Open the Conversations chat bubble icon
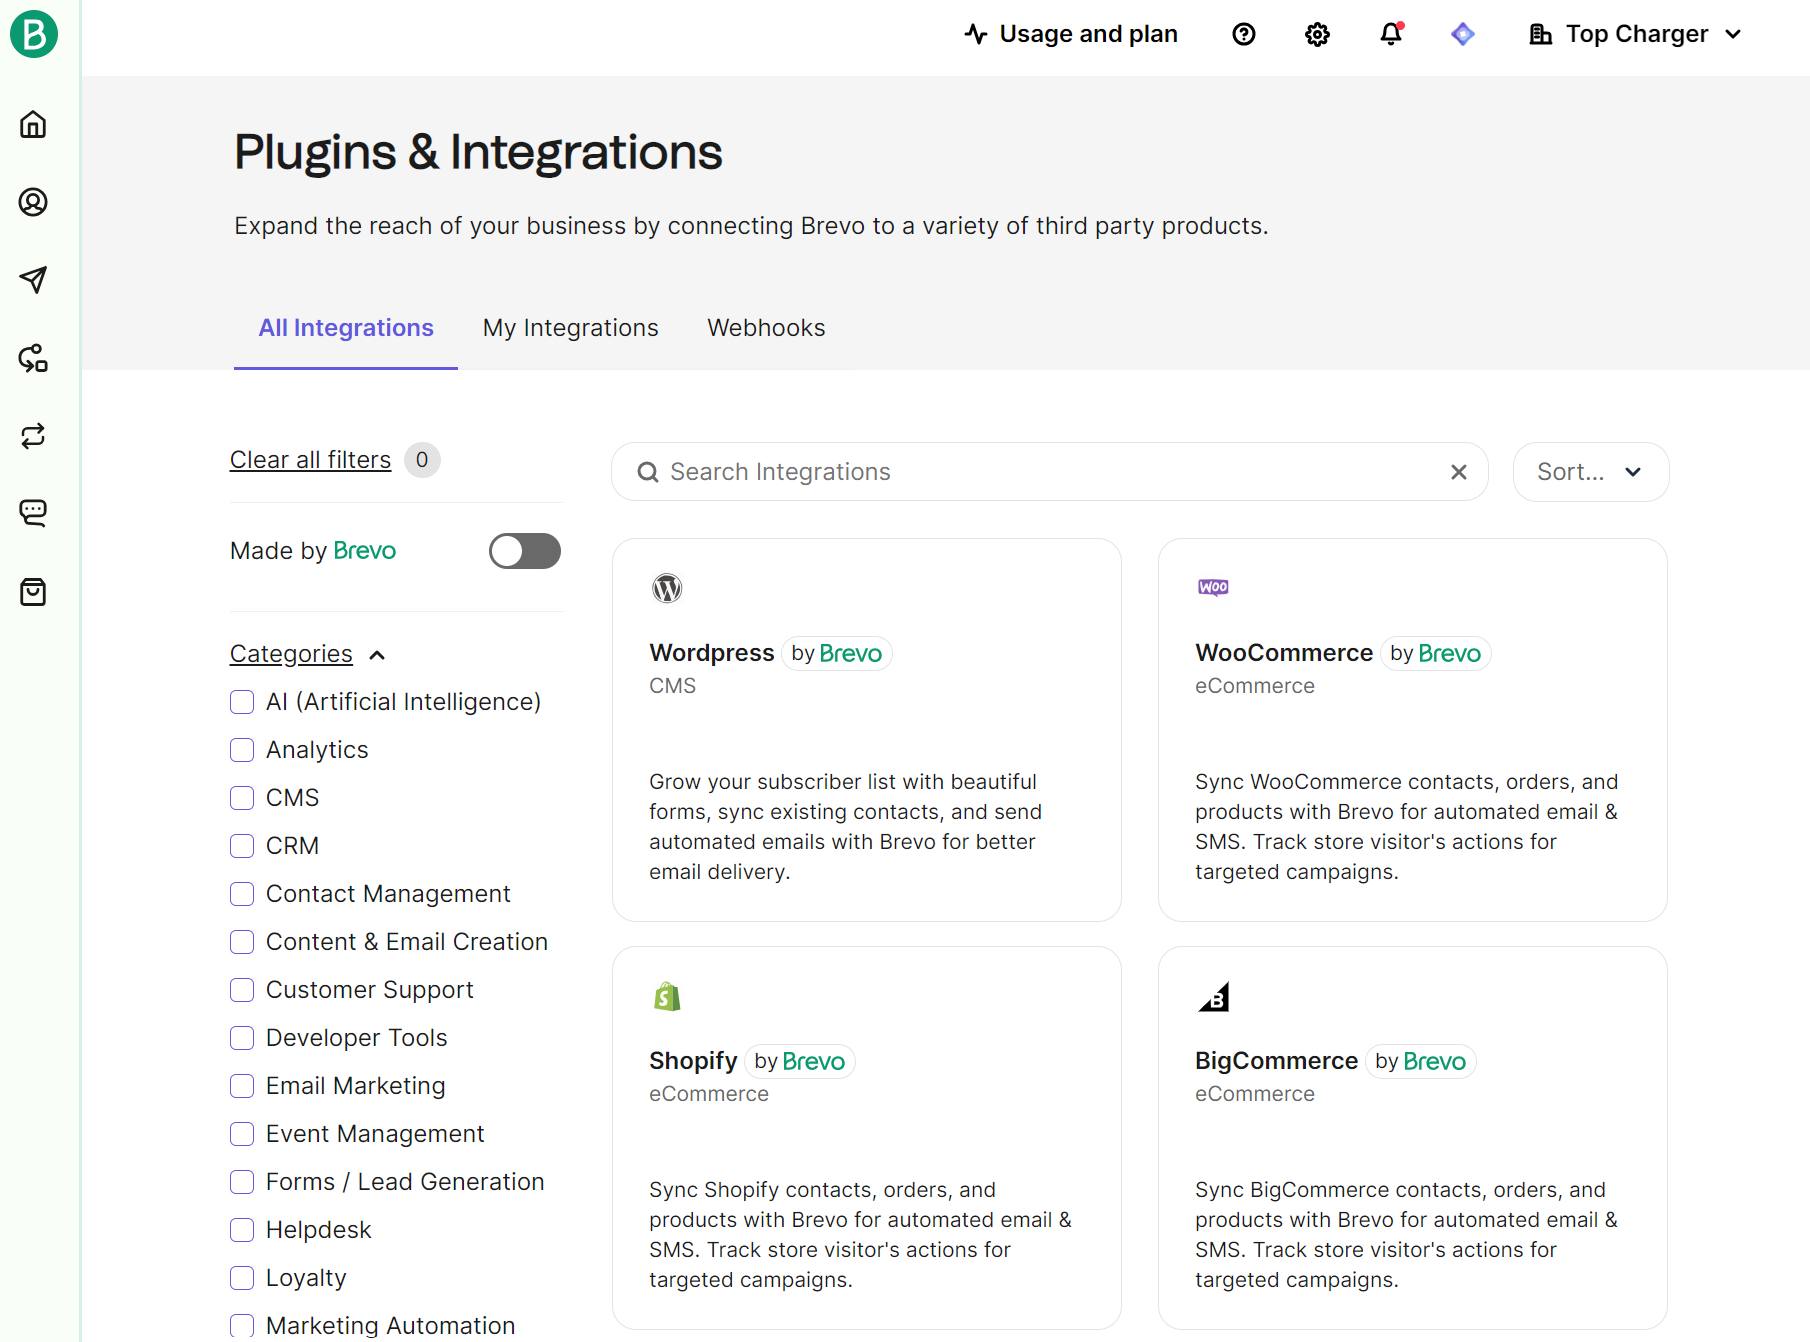 (x=33, y=513)
